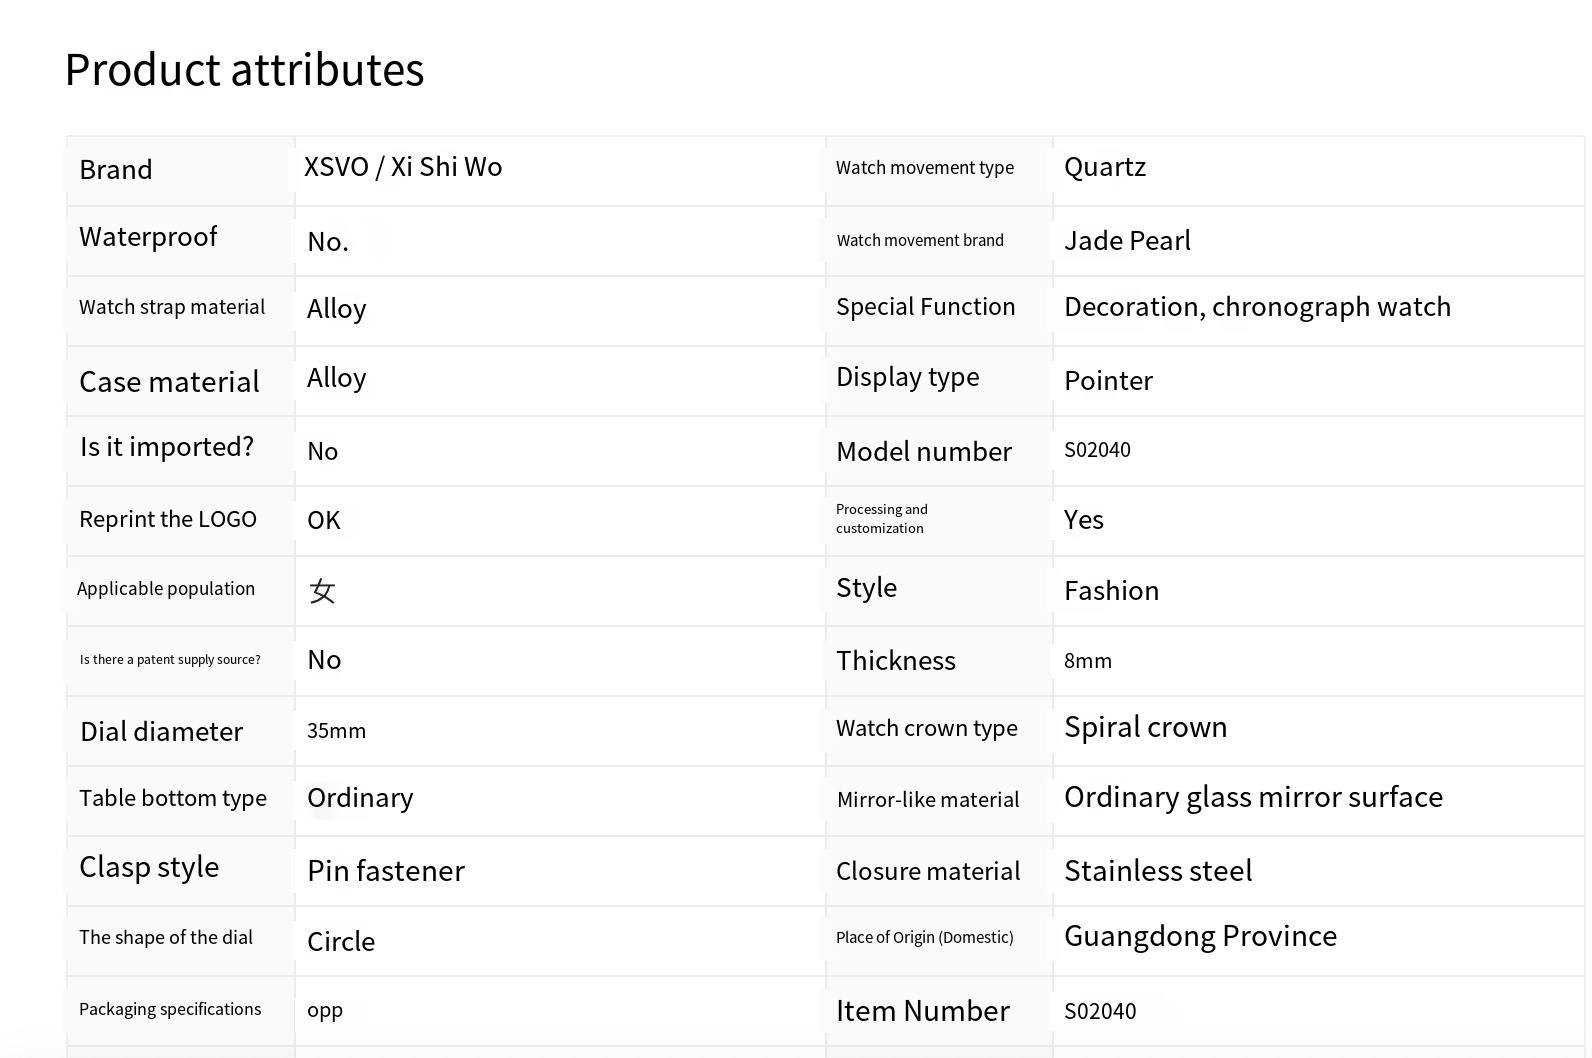Select the Waterproof attribute label

coord(148,237)
